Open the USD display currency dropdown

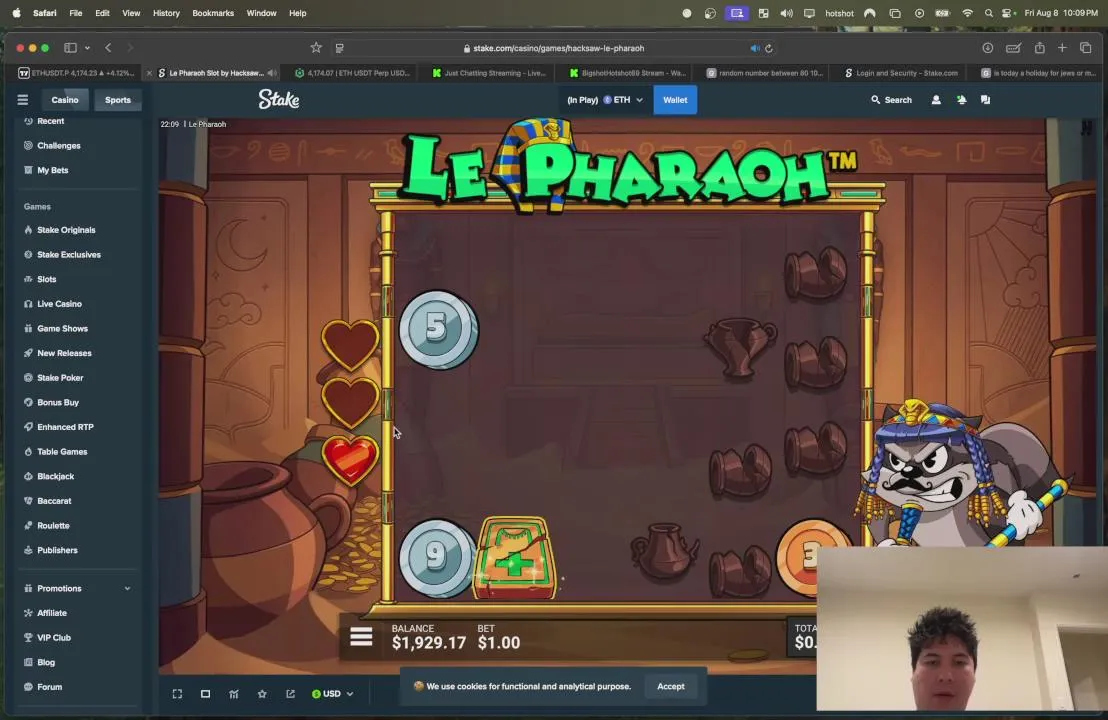pos(332,694)
